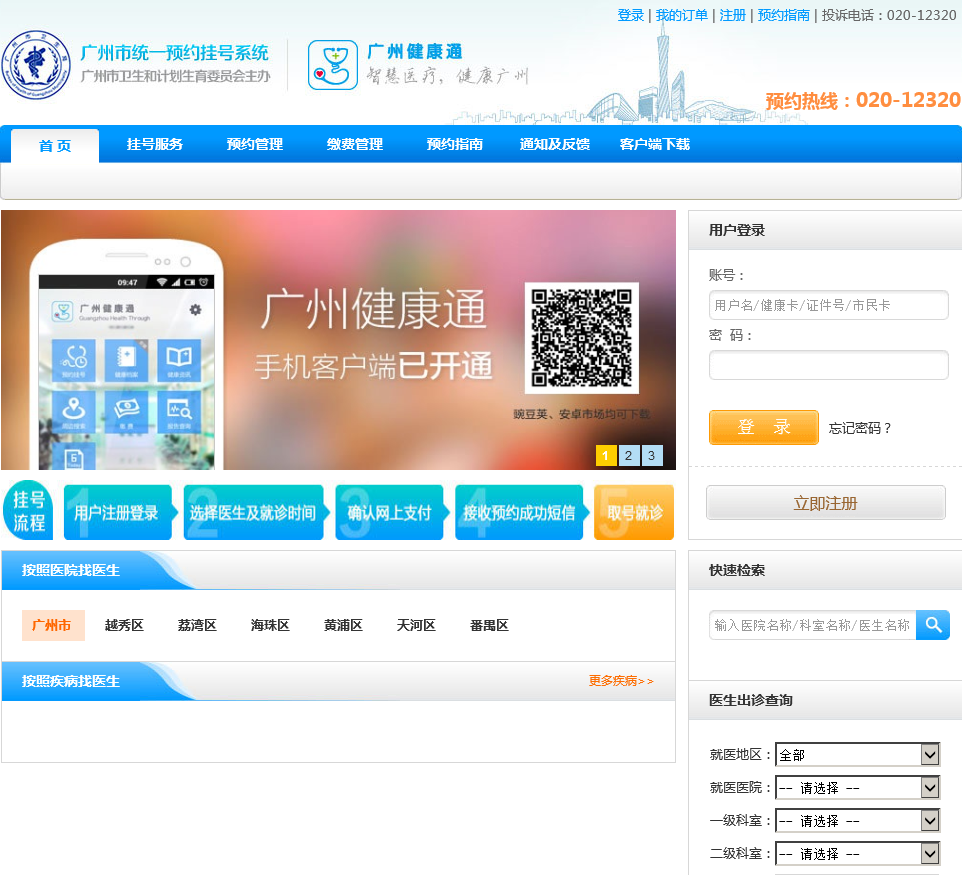962x875 pixels.
Task: Select the 黄浦区 district filter
Action: [343, 625]
